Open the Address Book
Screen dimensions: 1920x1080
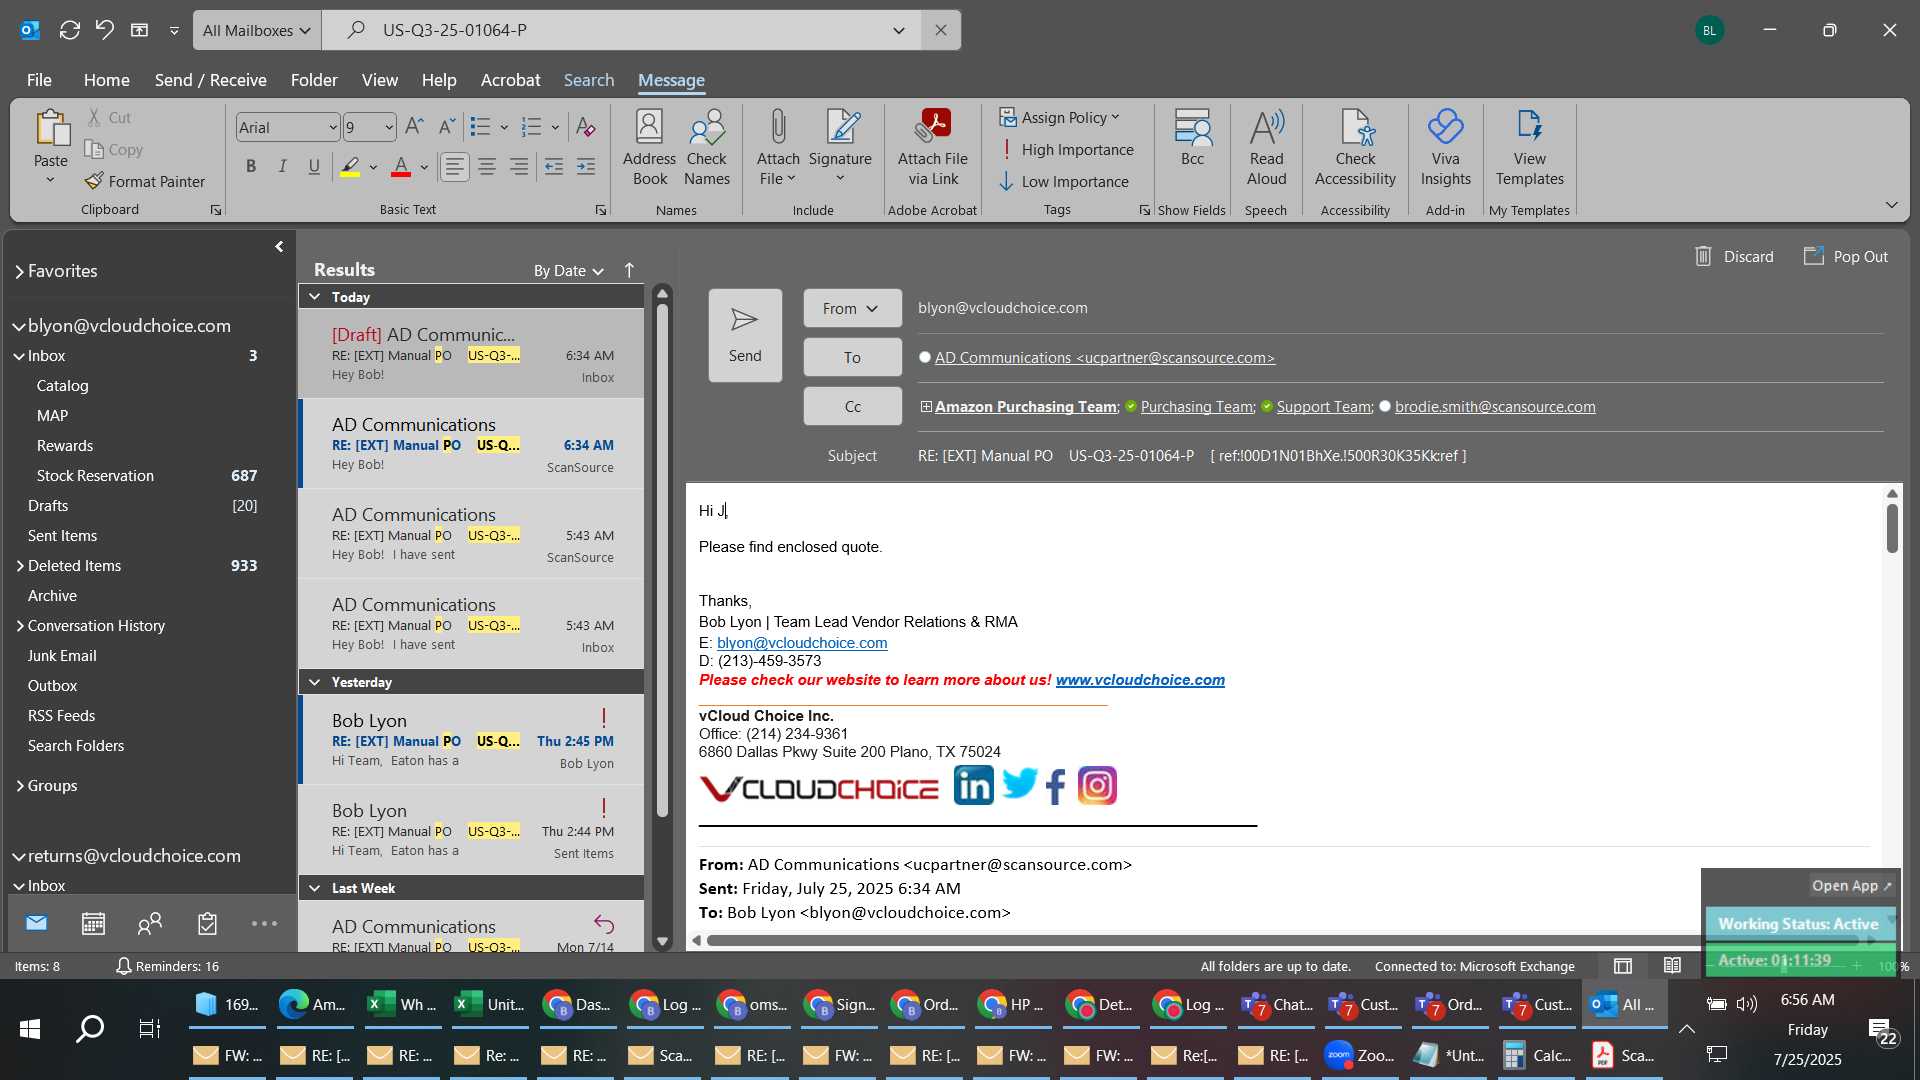[649, 148]
